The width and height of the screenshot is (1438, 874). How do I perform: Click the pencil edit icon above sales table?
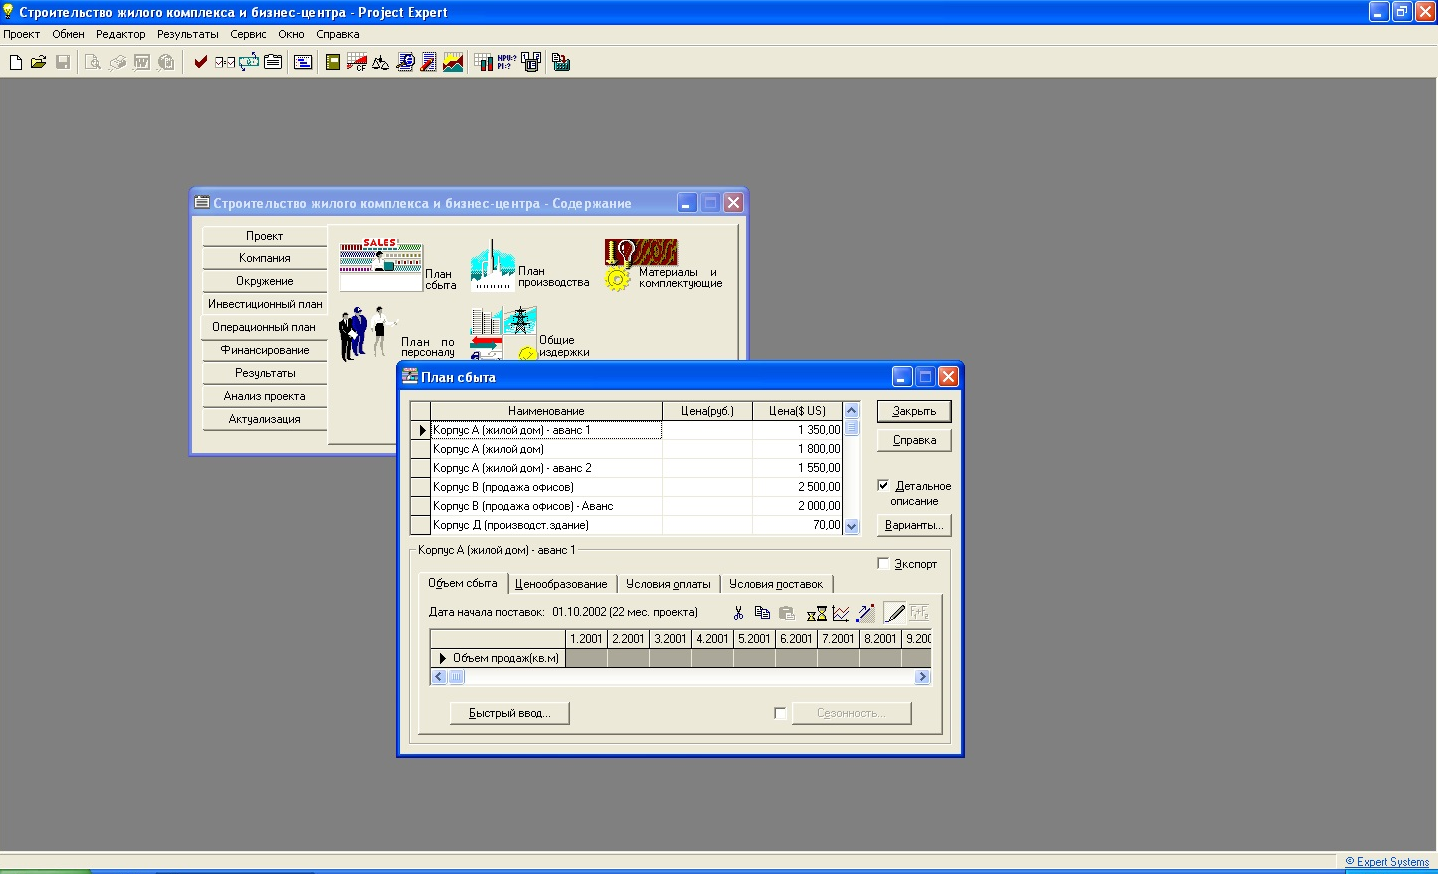click(x=895, y=613)
